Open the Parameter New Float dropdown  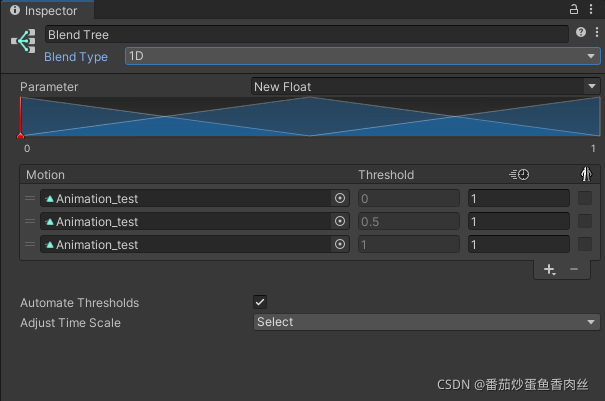(426, 86)
